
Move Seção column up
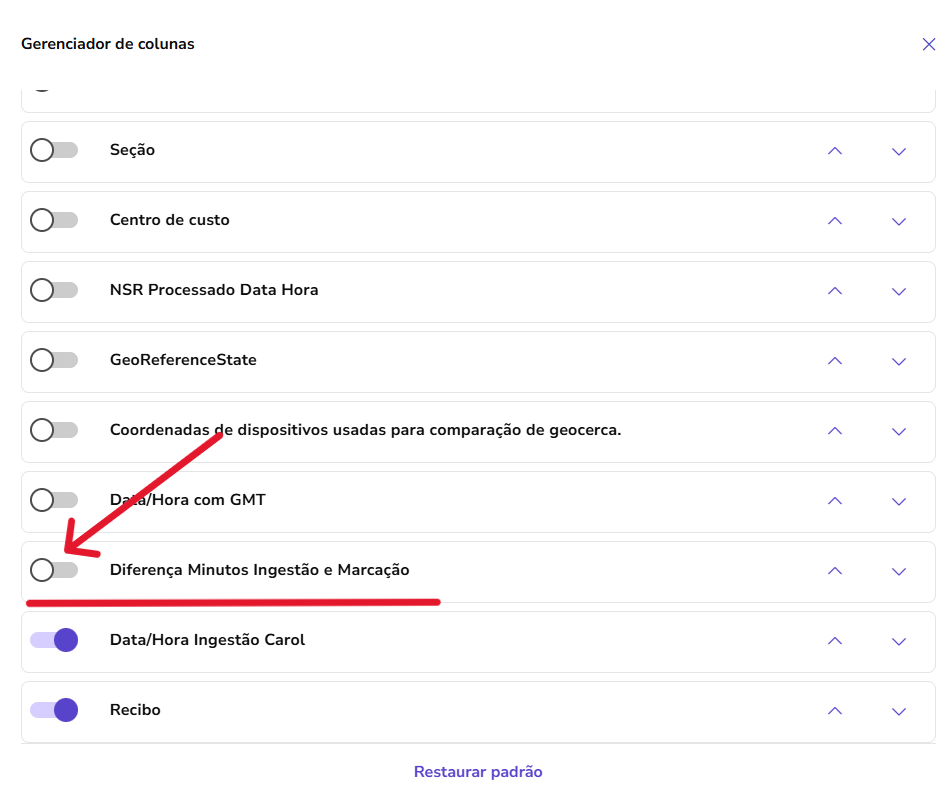coord(835,151)
